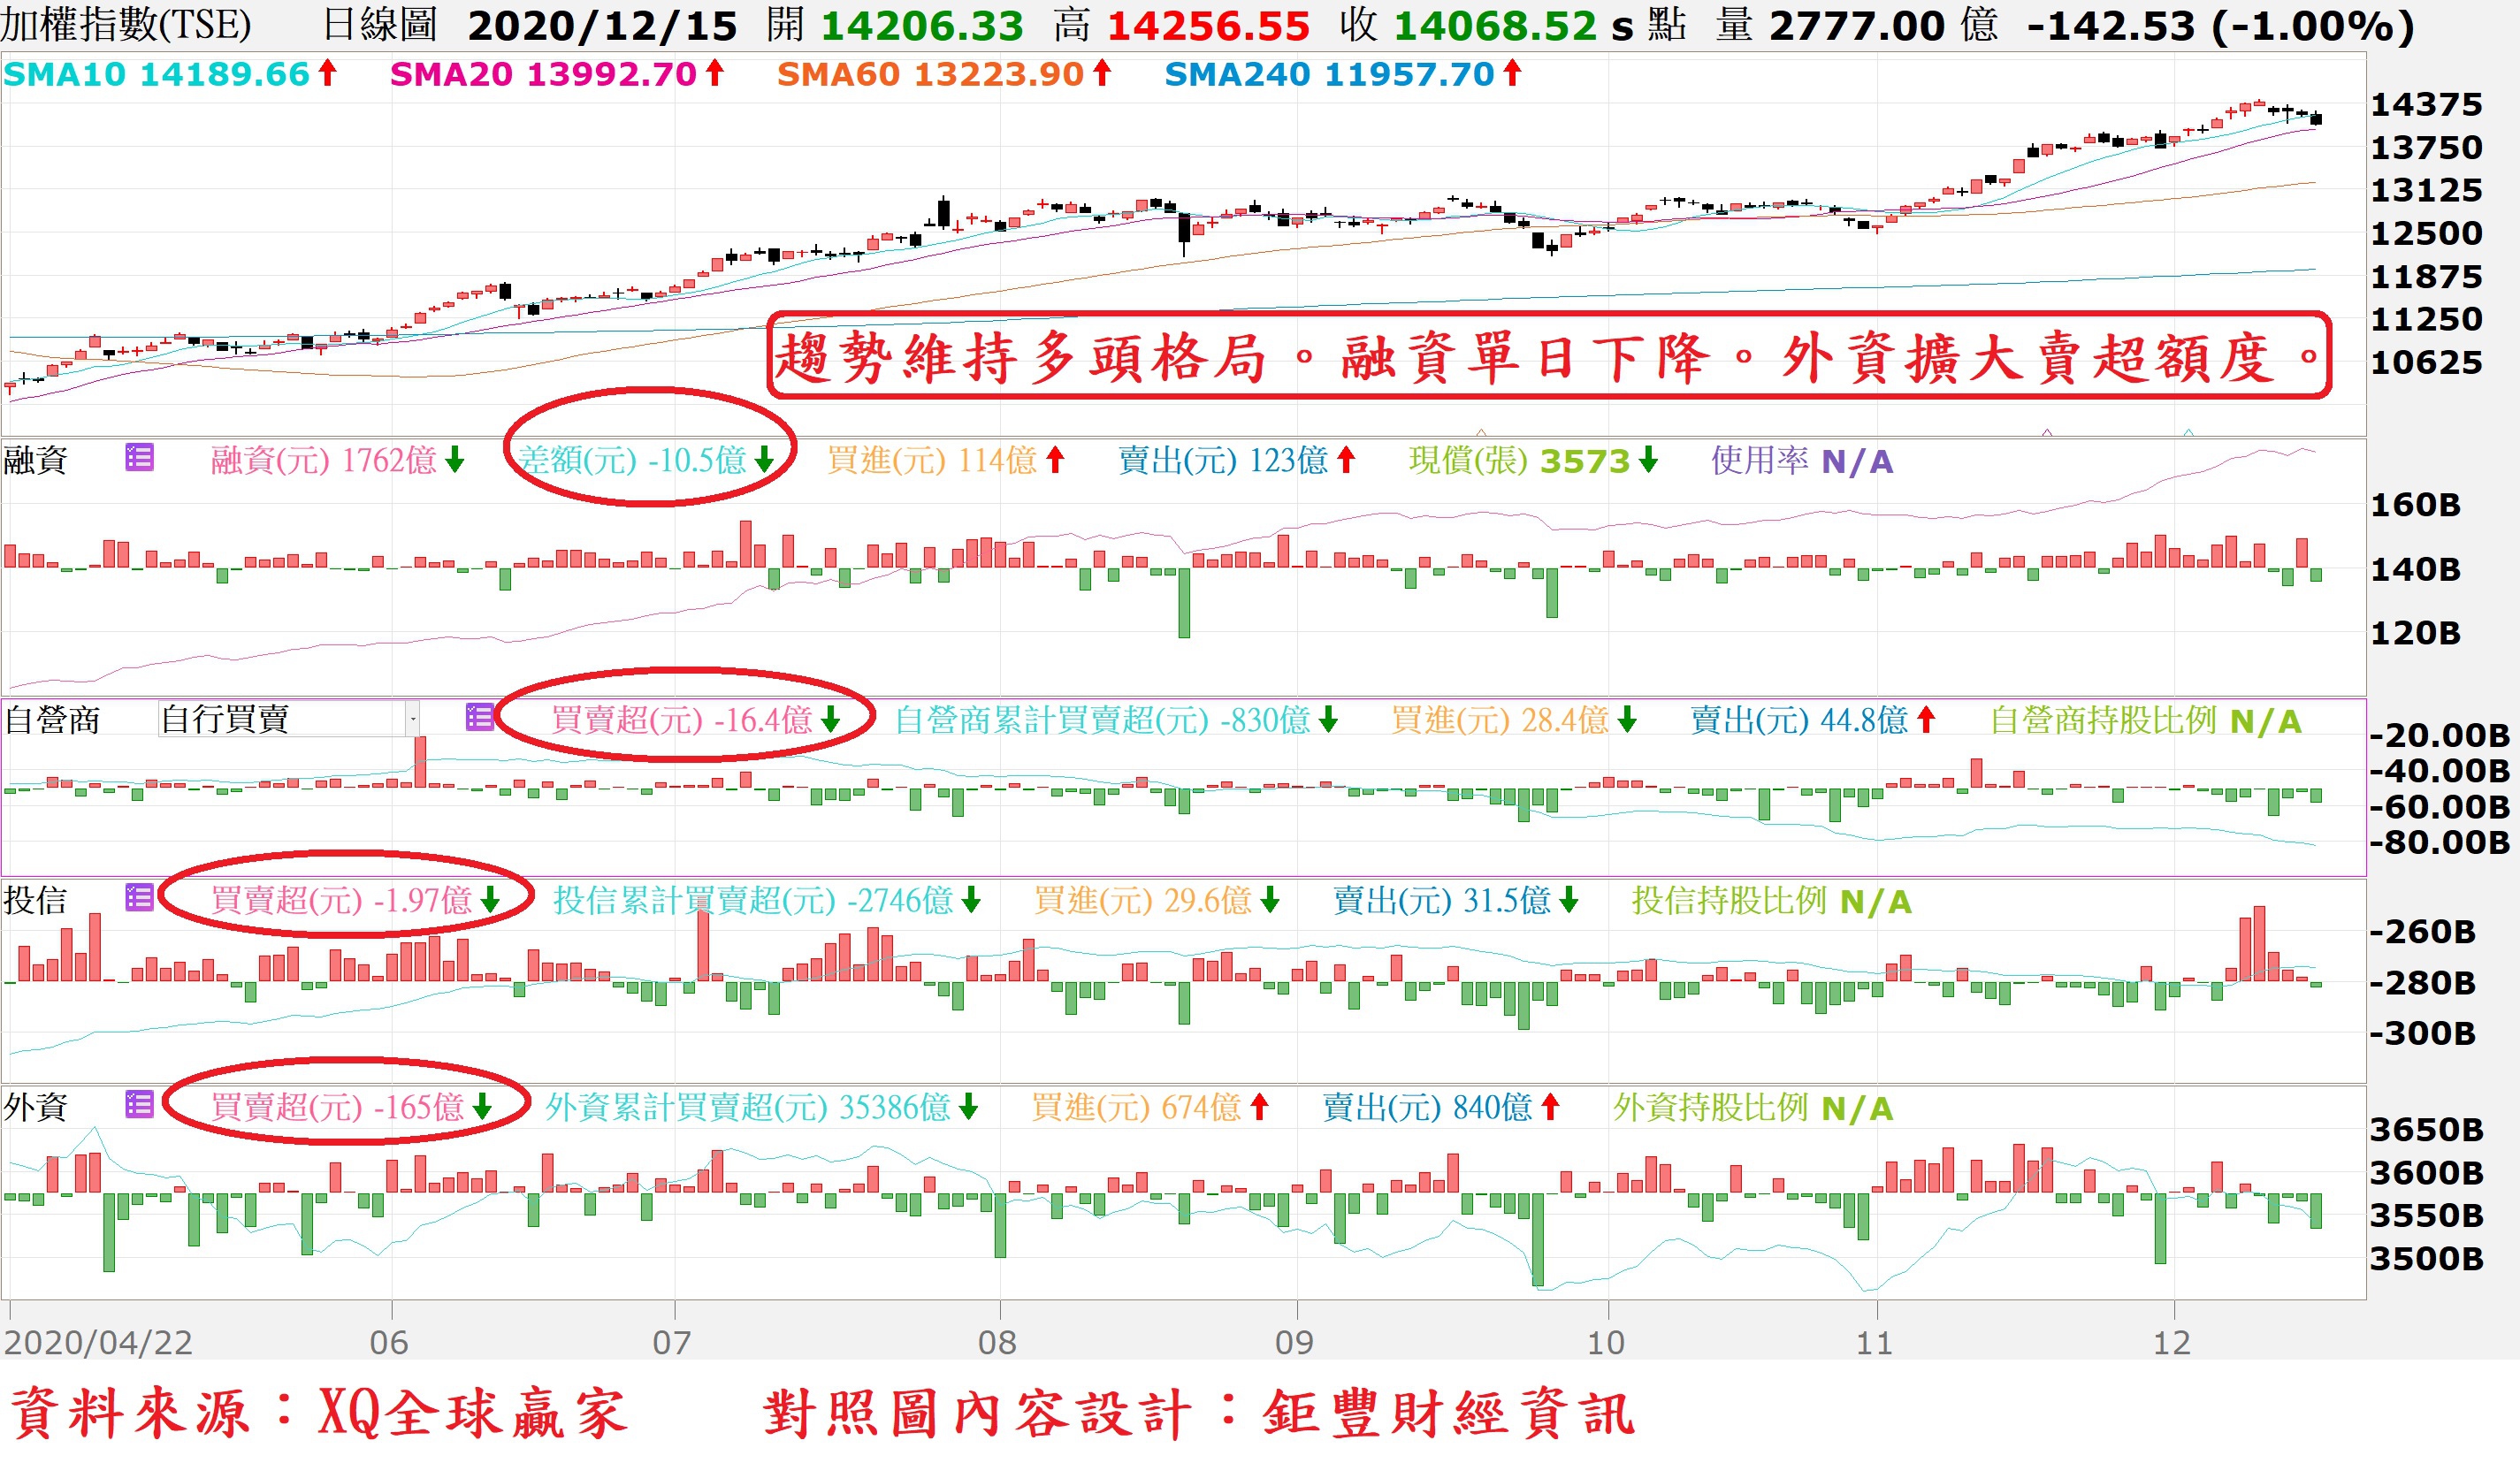Click the 加權指數(TSE) title

(x=126, y=25)
